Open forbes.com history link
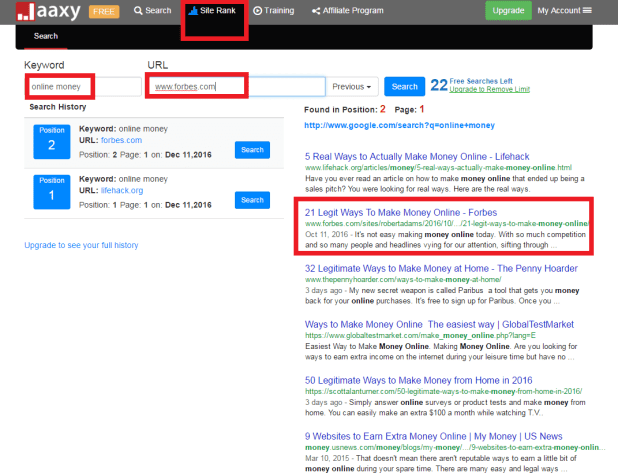Viewport: 618px width, 473px height. click(121, 140)
